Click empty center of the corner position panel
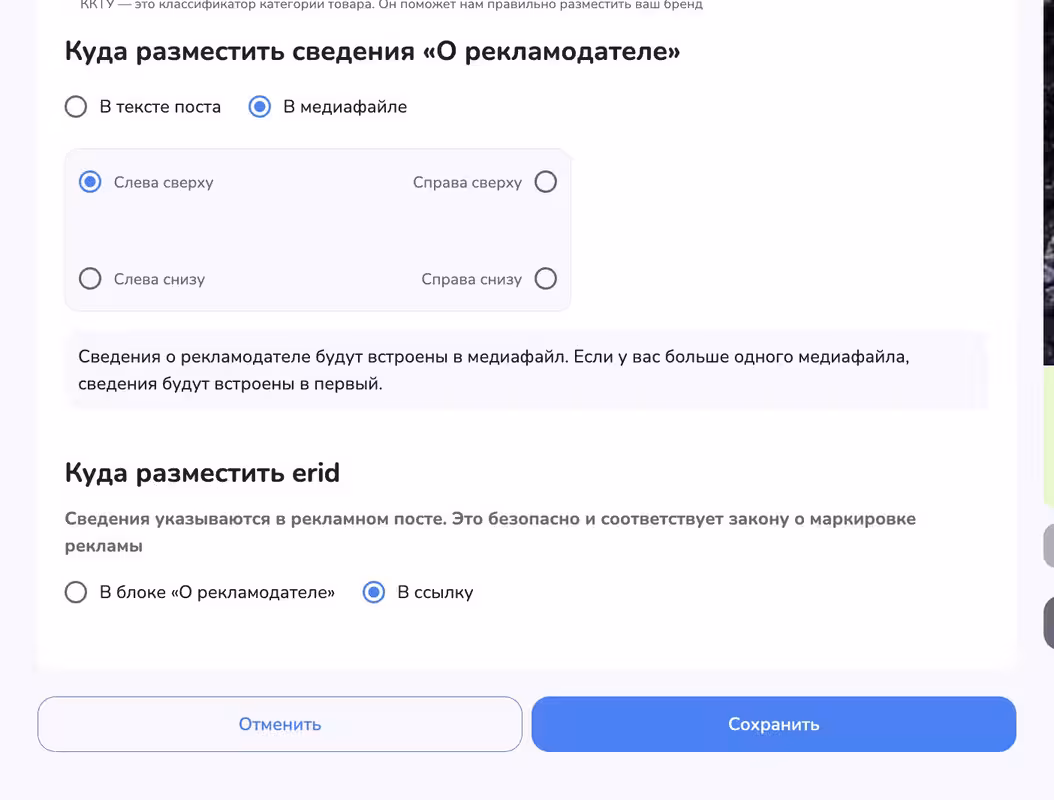 point(317,231)
